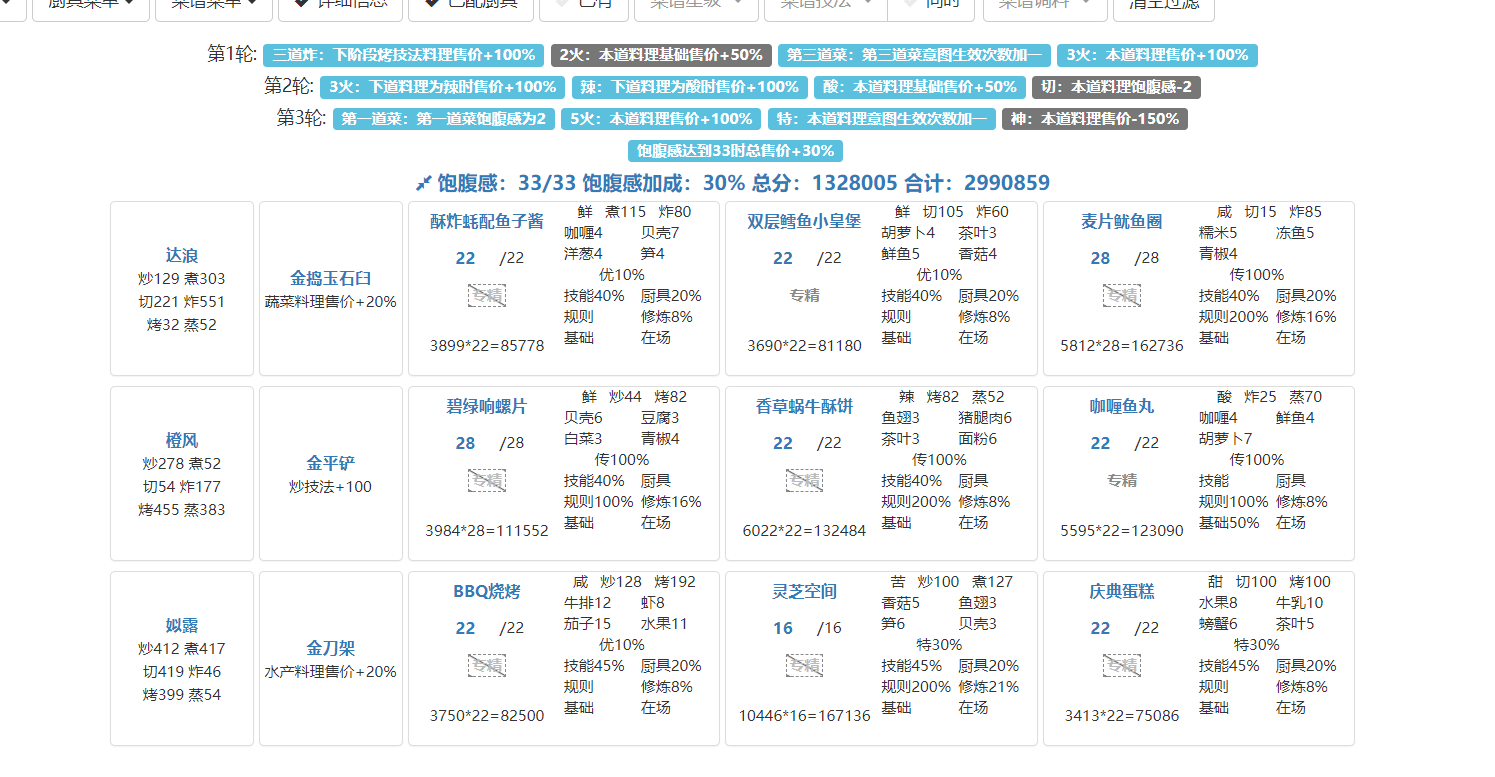Uncheck the 详细信息 option
The width and height of the screenshot is (1495, 777).
click(340, 4)
